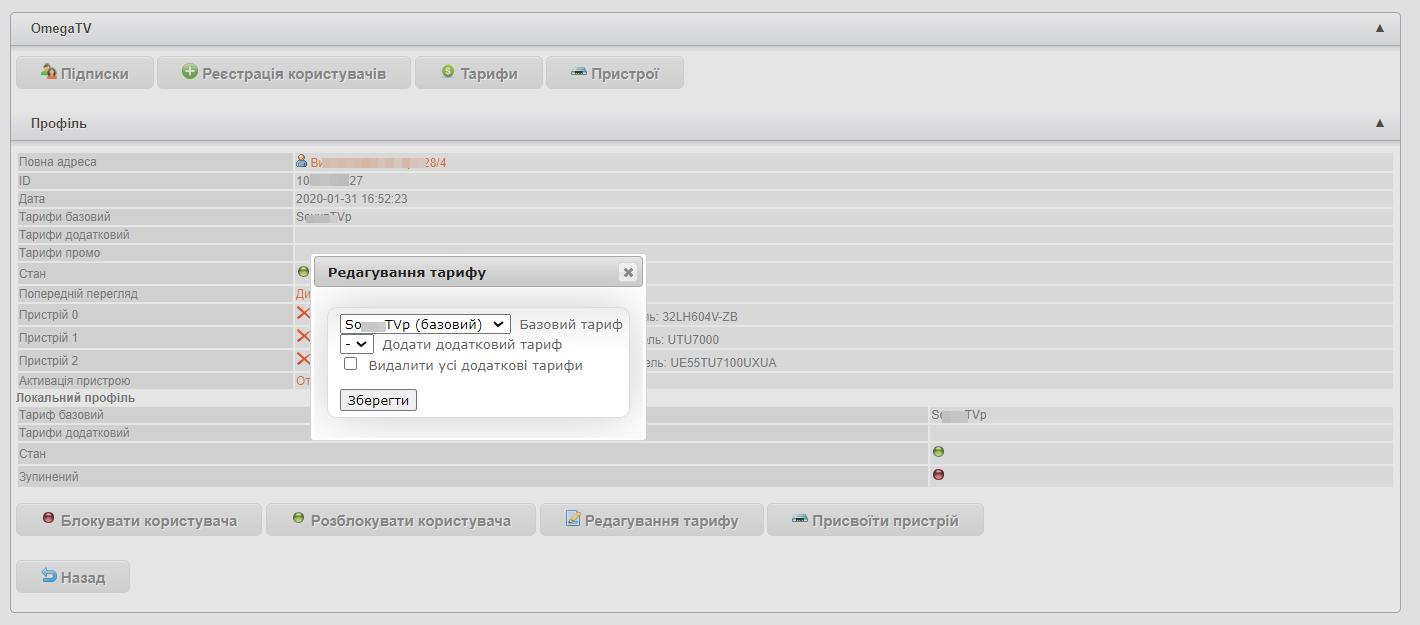Click the Редагування тарифу edit button
Viewport: 1420px width, 625px height.
pyautogui.click(x=652, y=520)
